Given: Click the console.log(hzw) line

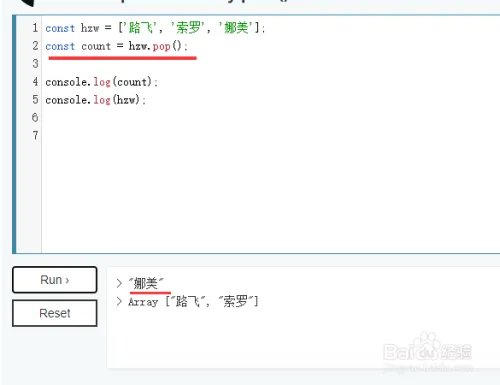Looking at the screenshot, I should (x=95, y=100).
